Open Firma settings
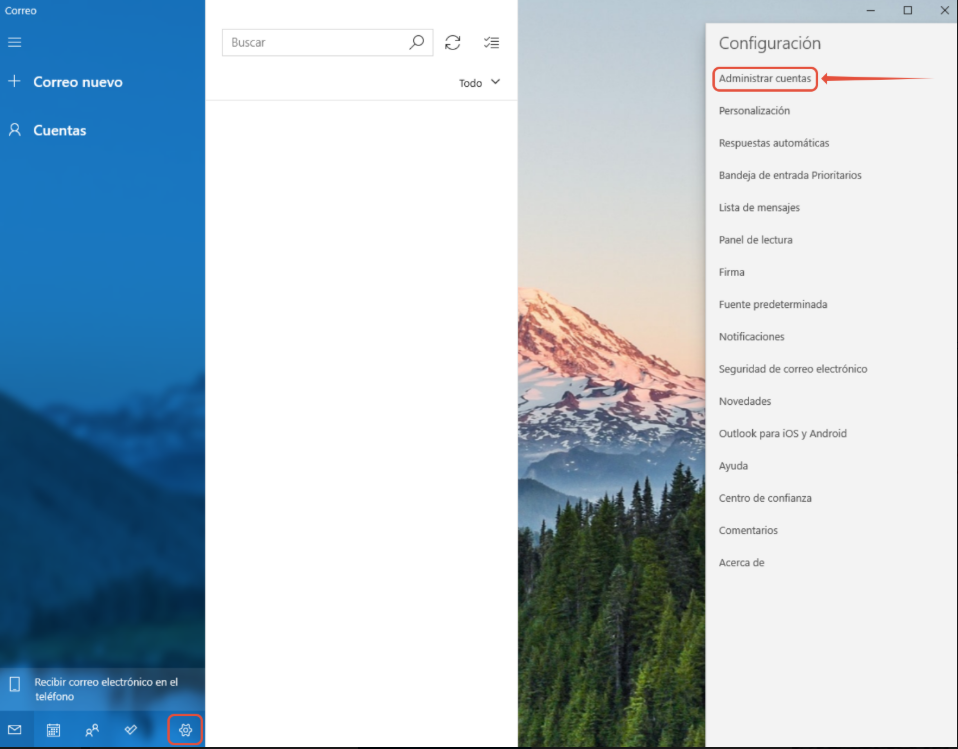Screen dimensions: 958x749 click(731, 272)
